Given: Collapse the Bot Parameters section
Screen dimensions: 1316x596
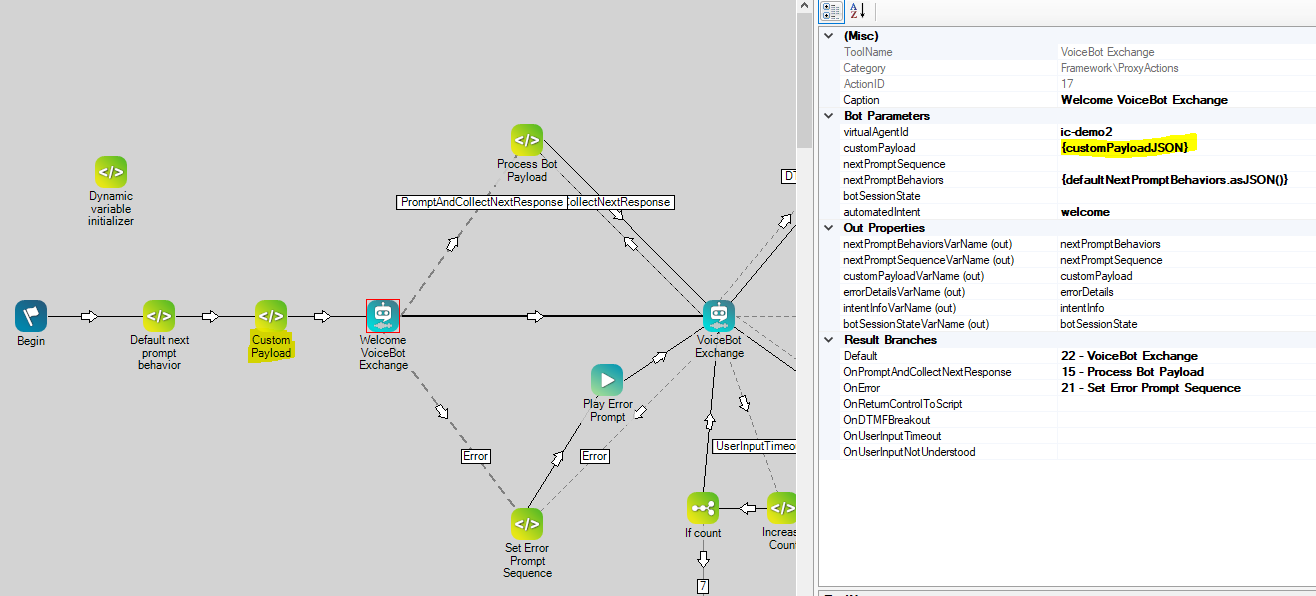Looking at the screenshot, I should [x=827, y=116].
